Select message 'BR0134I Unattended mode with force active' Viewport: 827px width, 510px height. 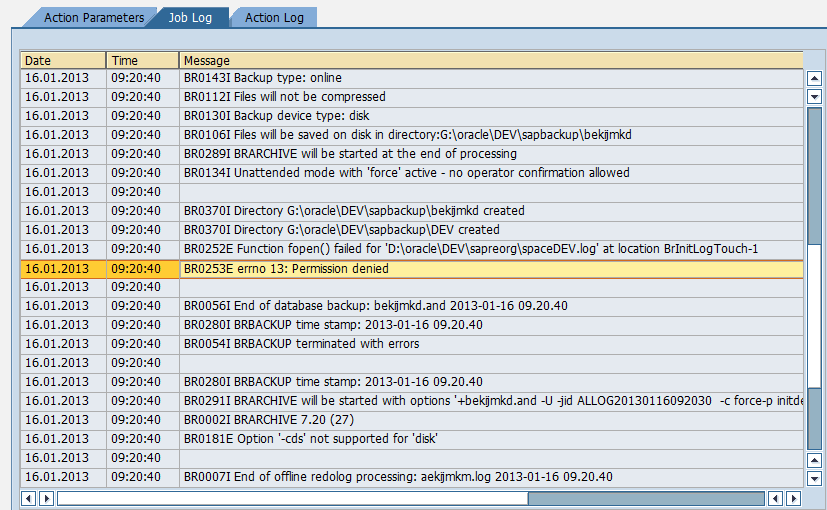point(491,173)
